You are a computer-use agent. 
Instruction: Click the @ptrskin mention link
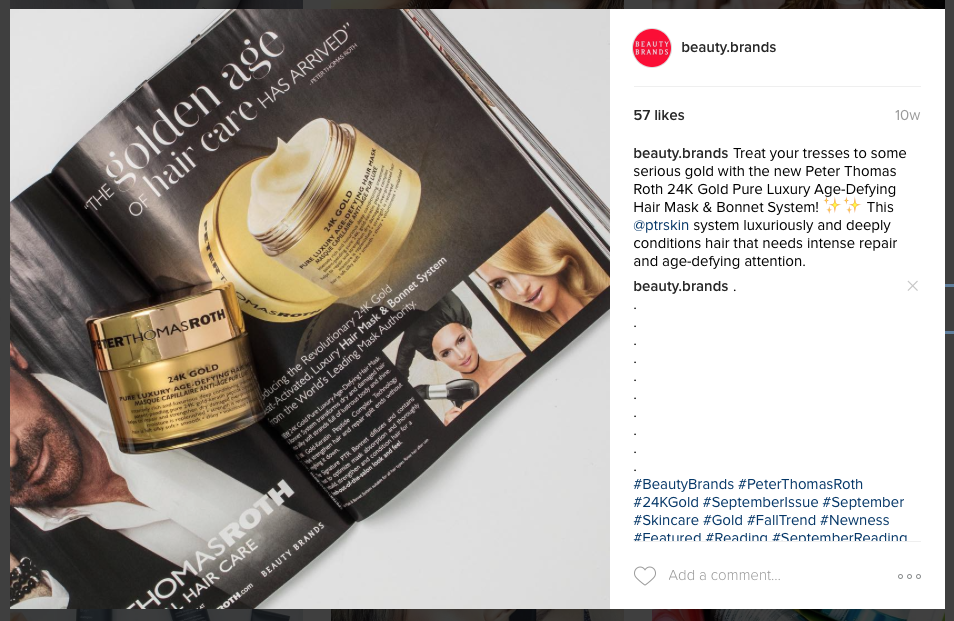coord(661,225)
